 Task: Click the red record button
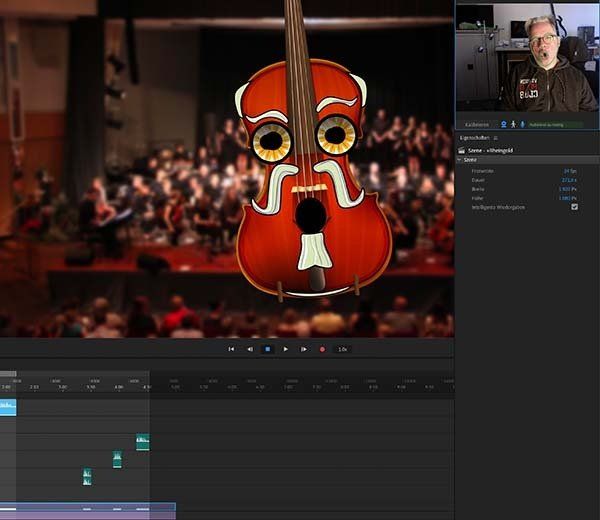click(322, 349)
